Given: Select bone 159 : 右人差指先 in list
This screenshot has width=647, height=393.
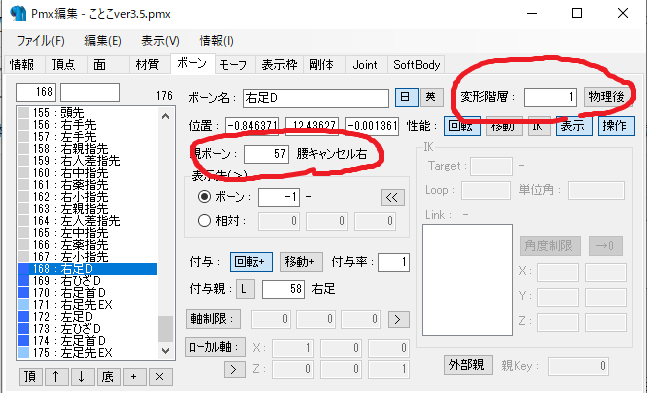Looking at the screenshot, I should click(87, 161).
